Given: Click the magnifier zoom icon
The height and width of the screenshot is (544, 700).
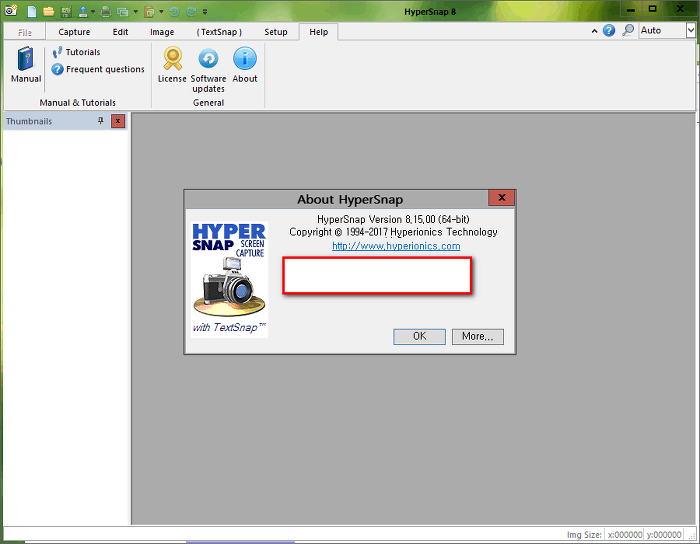Looking at the screenshot, I should click(x=628, y=30).
